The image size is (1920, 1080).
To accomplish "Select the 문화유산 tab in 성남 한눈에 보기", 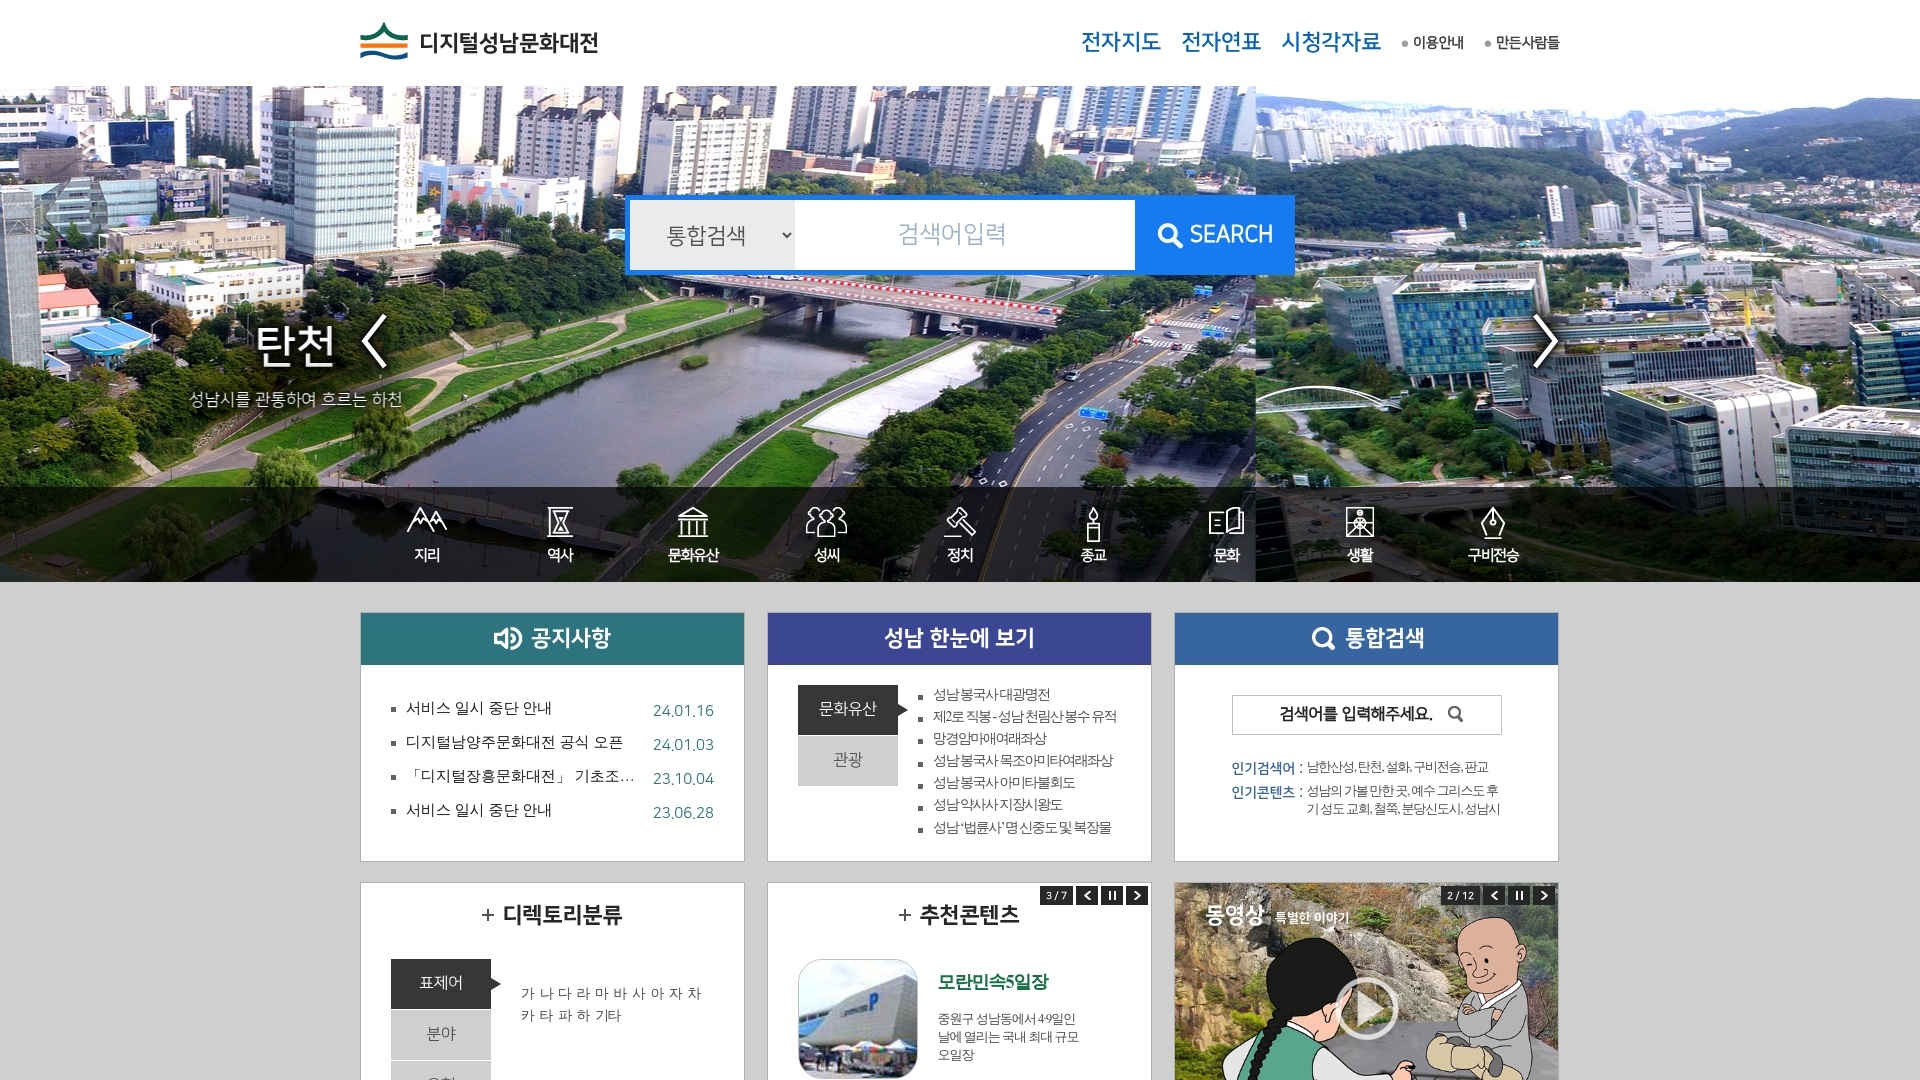I will [848, 709].
